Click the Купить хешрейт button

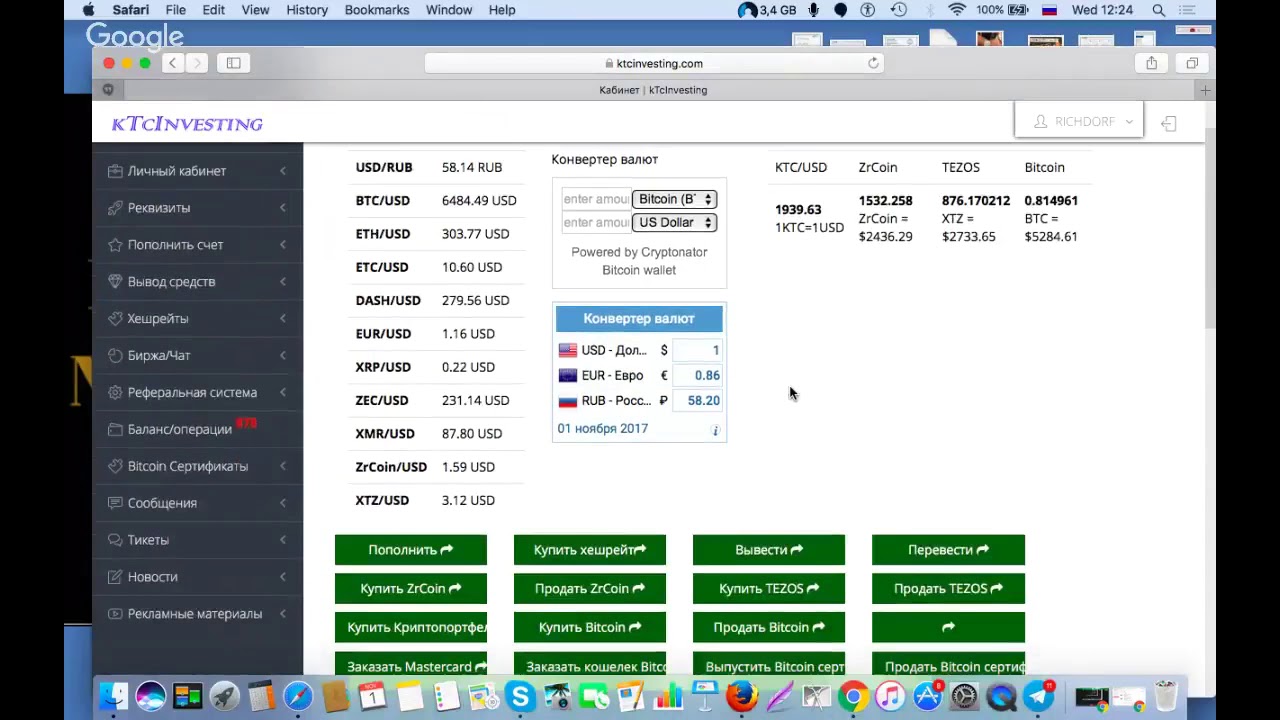click(590, 550)
